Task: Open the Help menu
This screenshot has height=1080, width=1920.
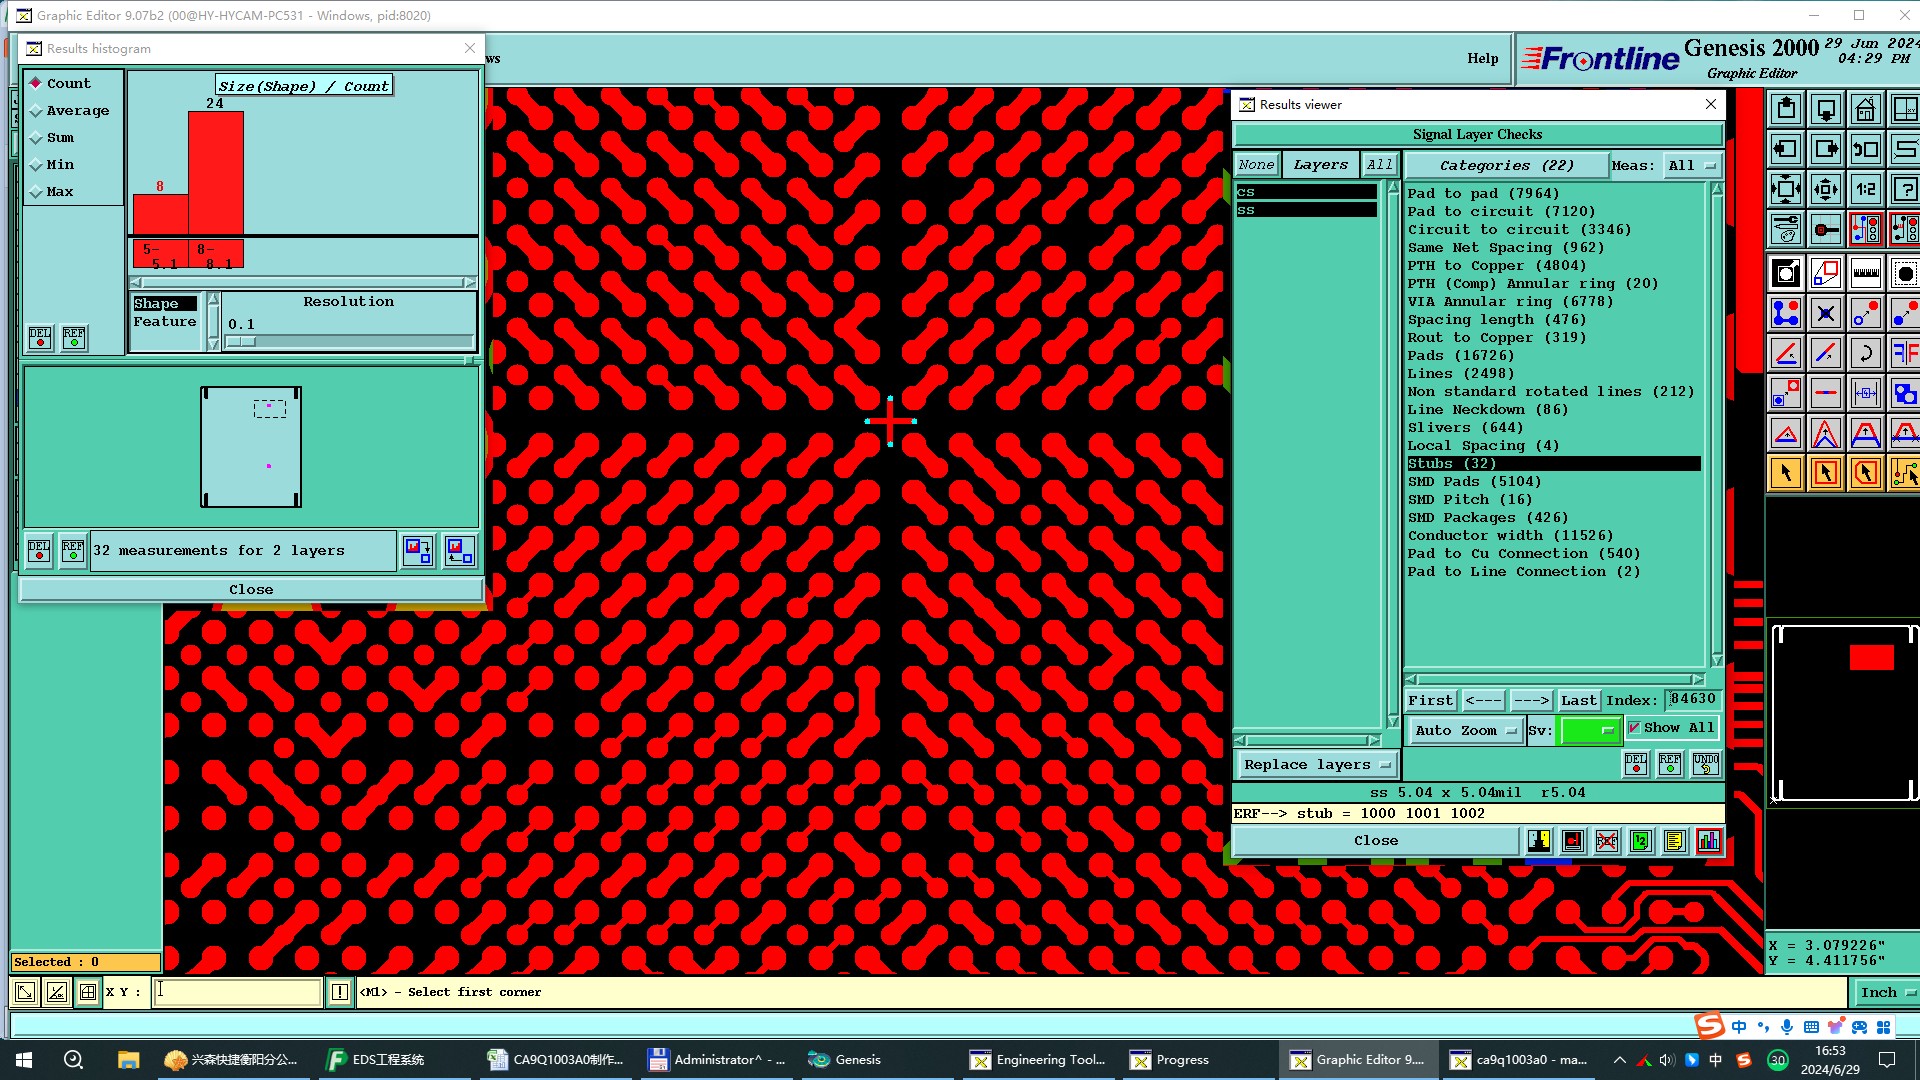Action: (1482, 58)
